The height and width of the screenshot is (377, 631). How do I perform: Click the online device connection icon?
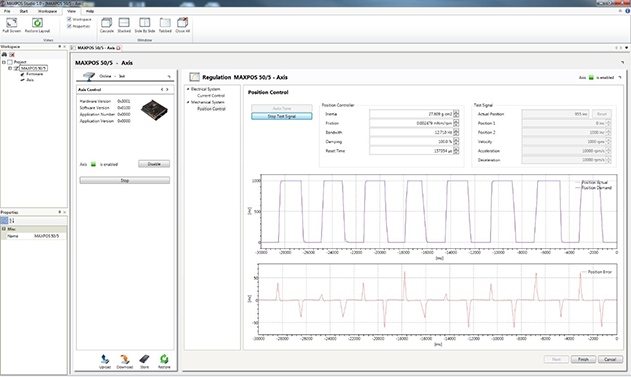89,76
